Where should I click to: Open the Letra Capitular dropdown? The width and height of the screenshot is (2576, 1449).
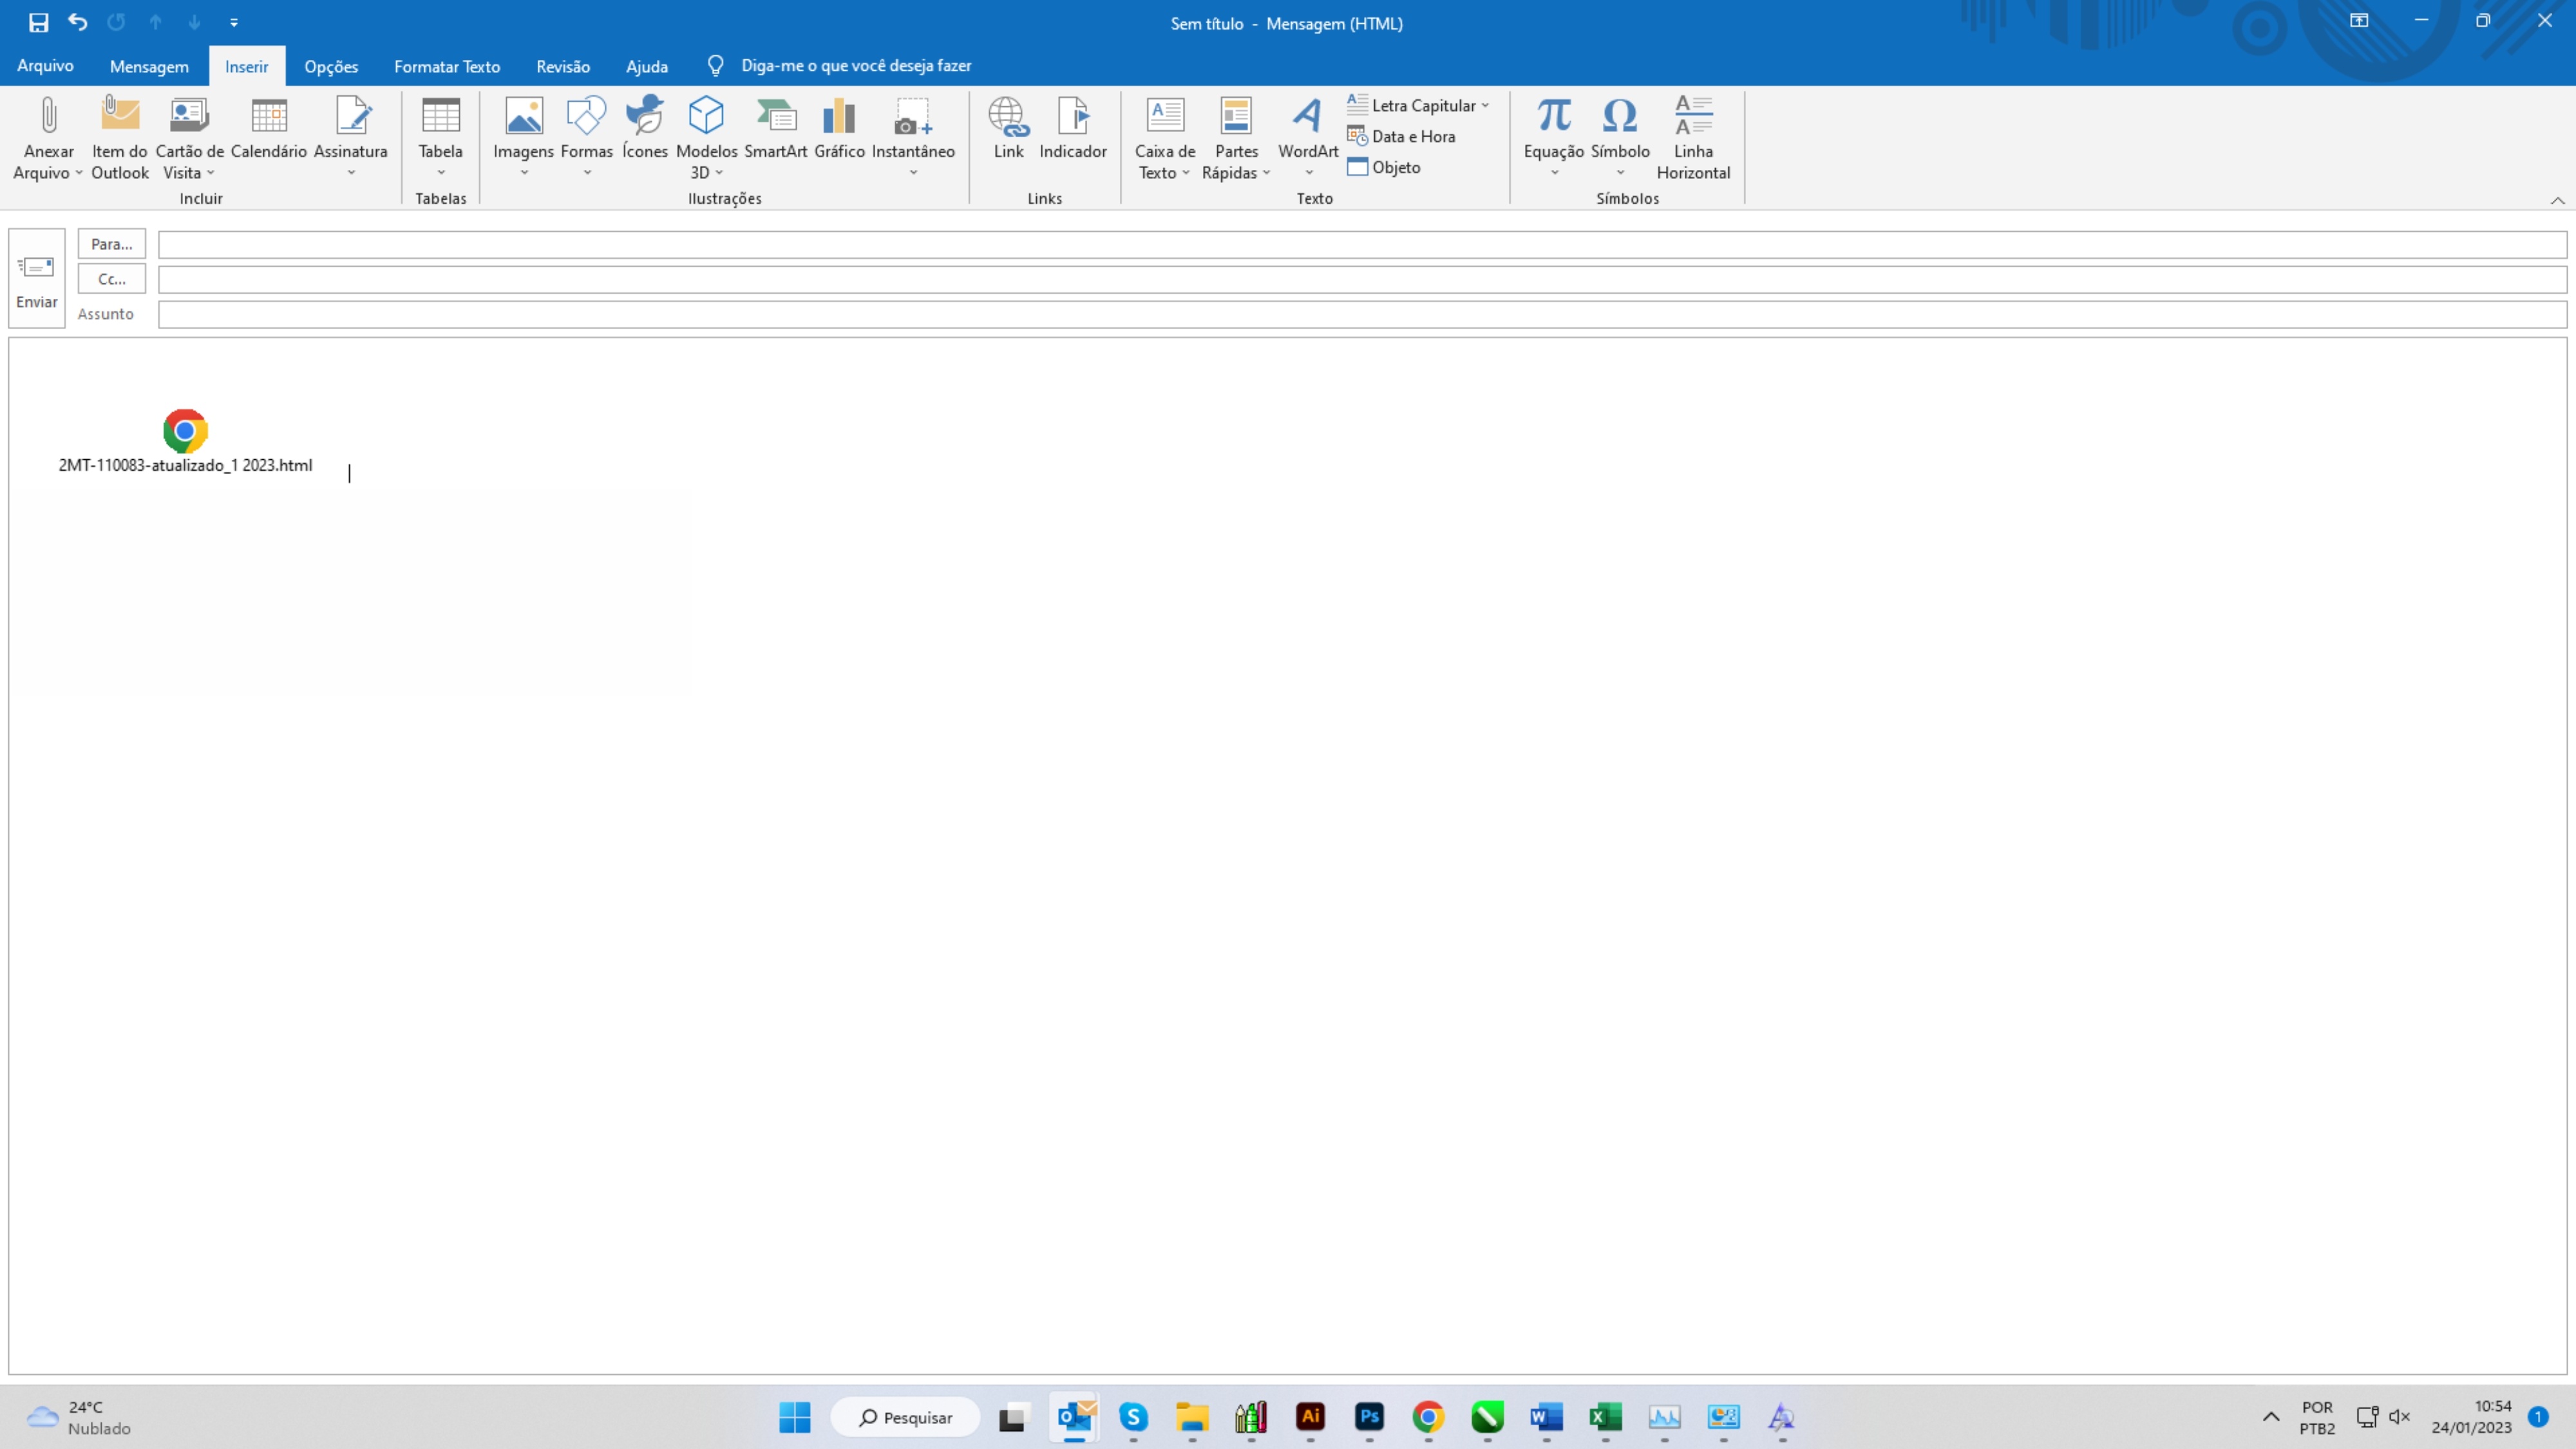click(x=1418, y=105)
